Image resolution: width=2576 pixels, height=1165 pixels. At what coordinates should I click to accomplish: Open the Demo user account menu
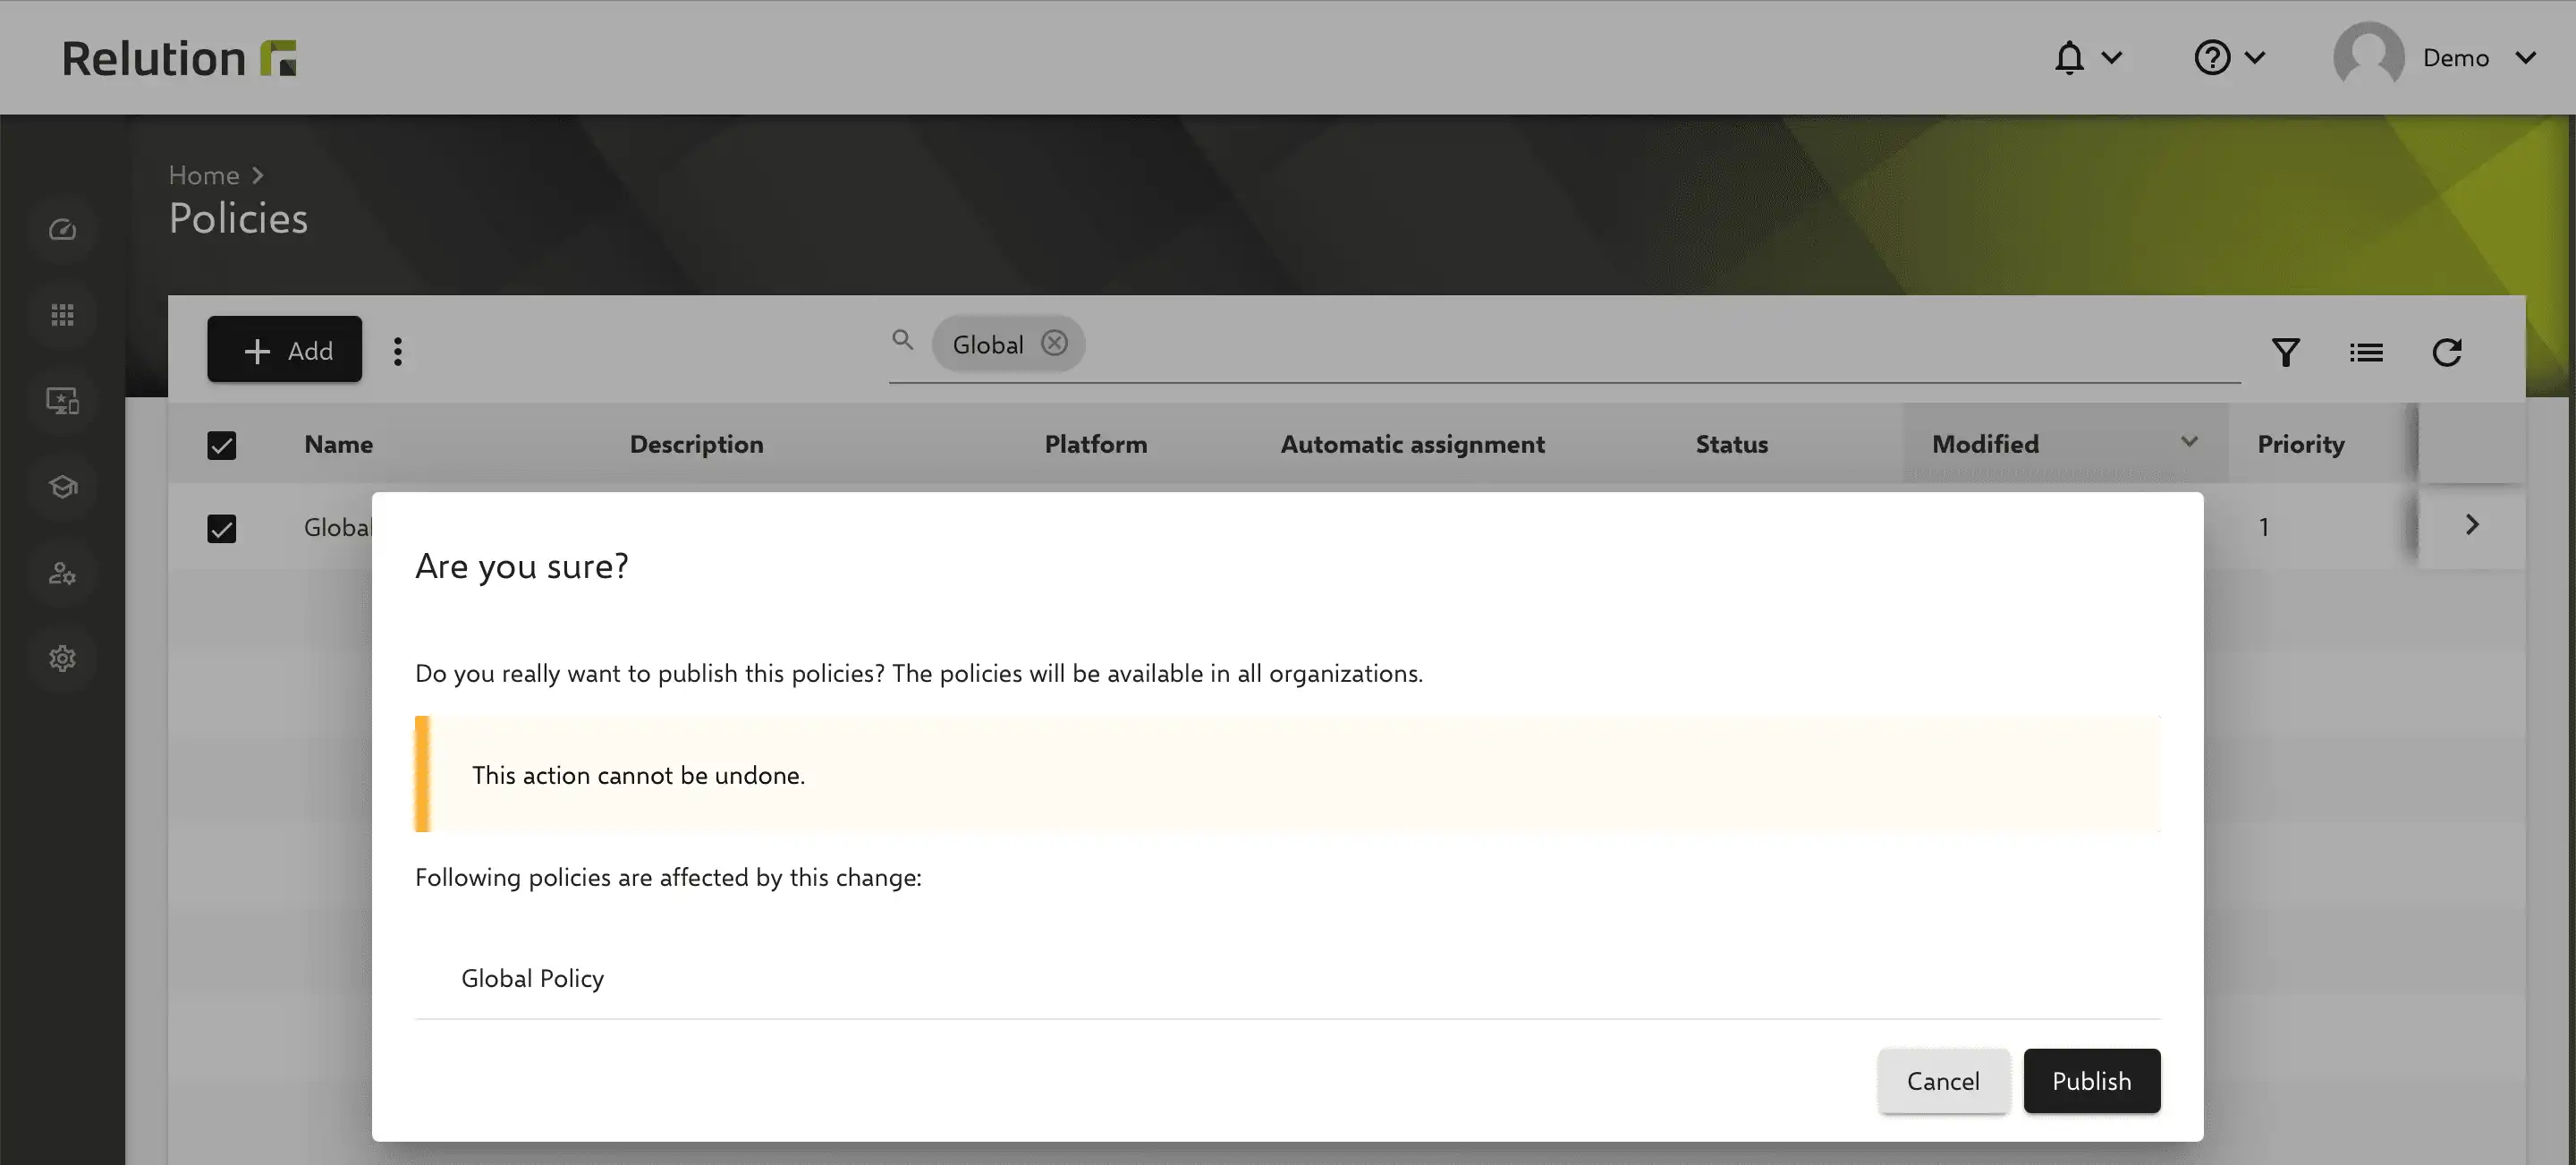2435,57
